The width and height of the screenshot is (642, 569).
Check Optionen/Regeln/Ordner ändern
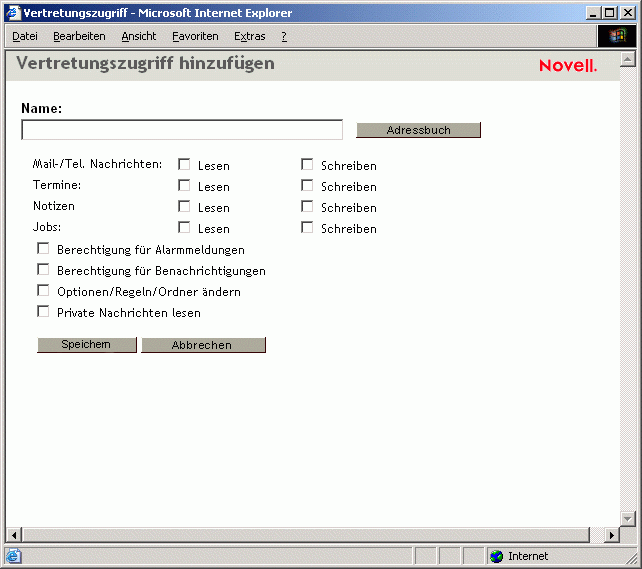tap(43, 290)
